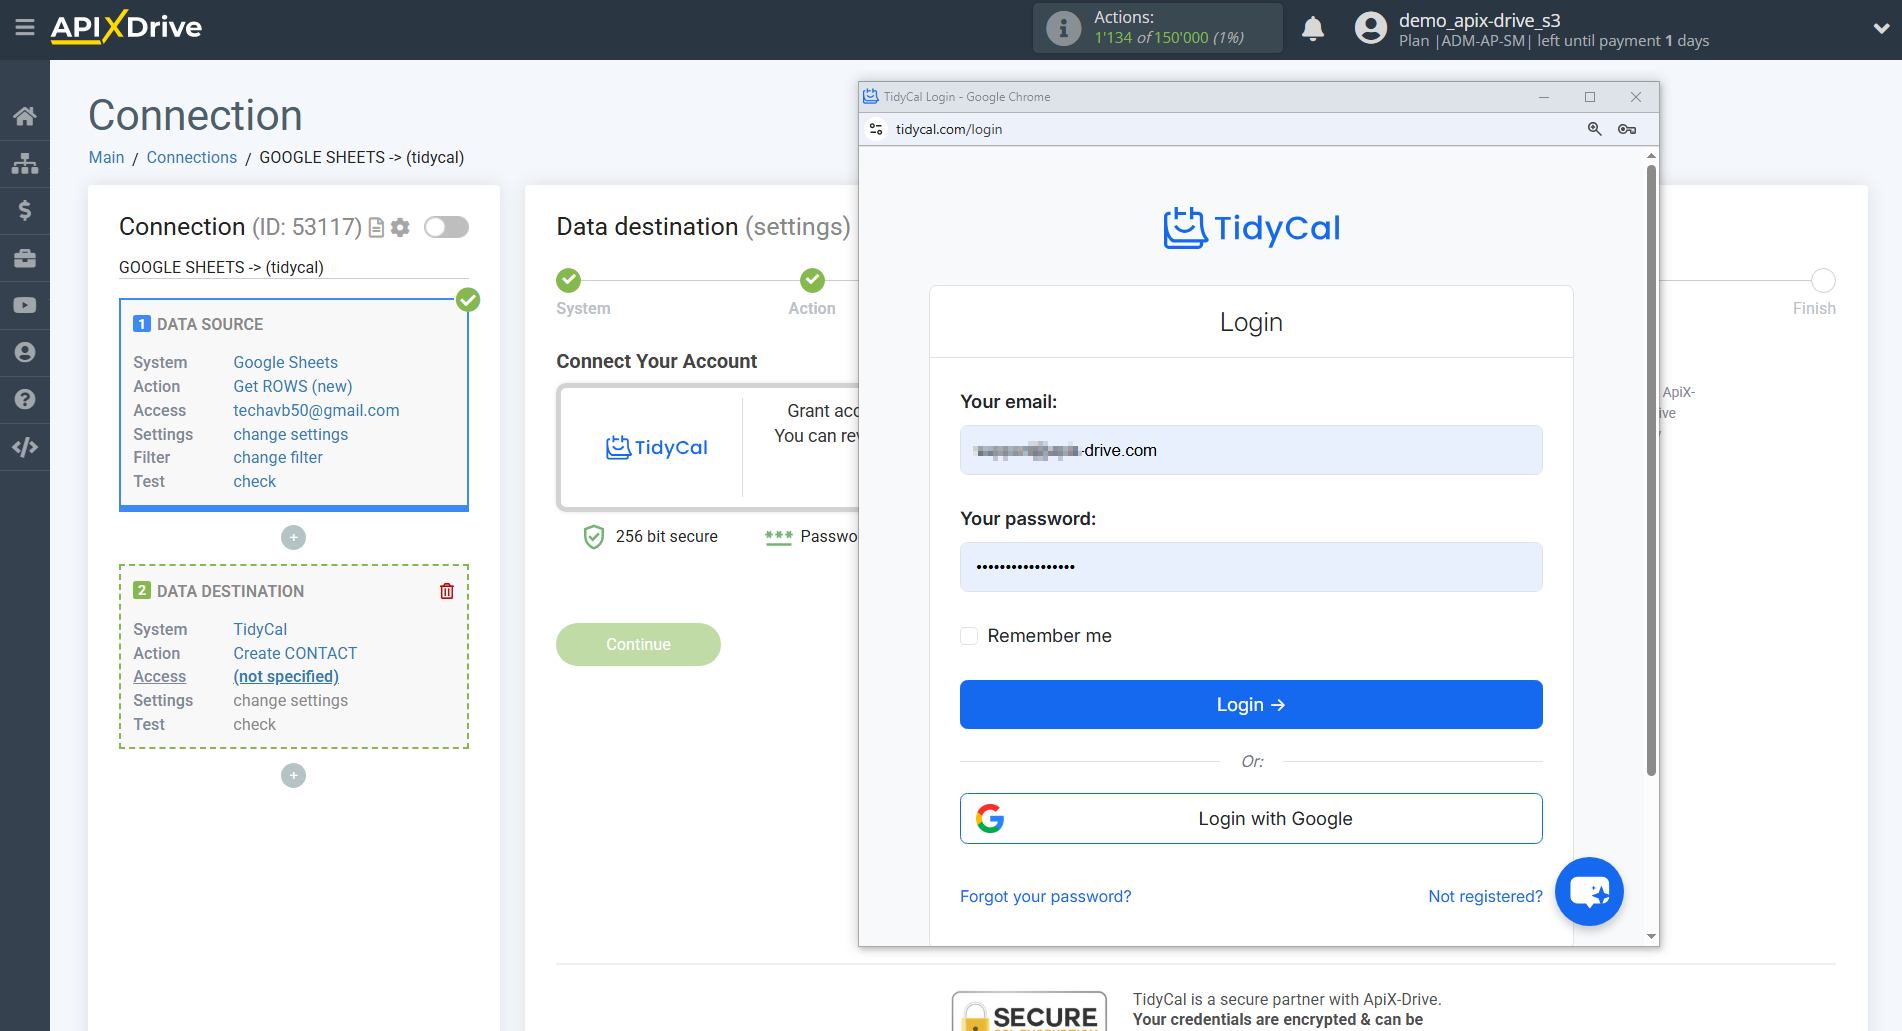This screenshot has width=1902, height=1031.
Task: Click the plus below Data Destination block
Action: (293, 775)
